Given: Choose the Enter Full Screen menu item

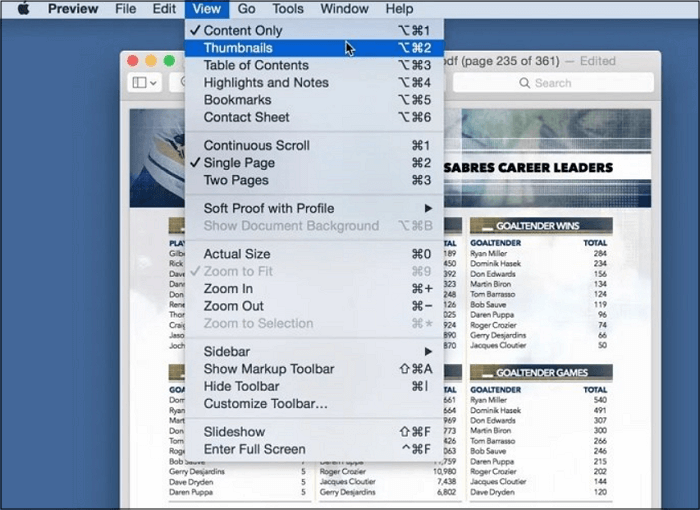Looking at the screenshot, I should (314, 450).
